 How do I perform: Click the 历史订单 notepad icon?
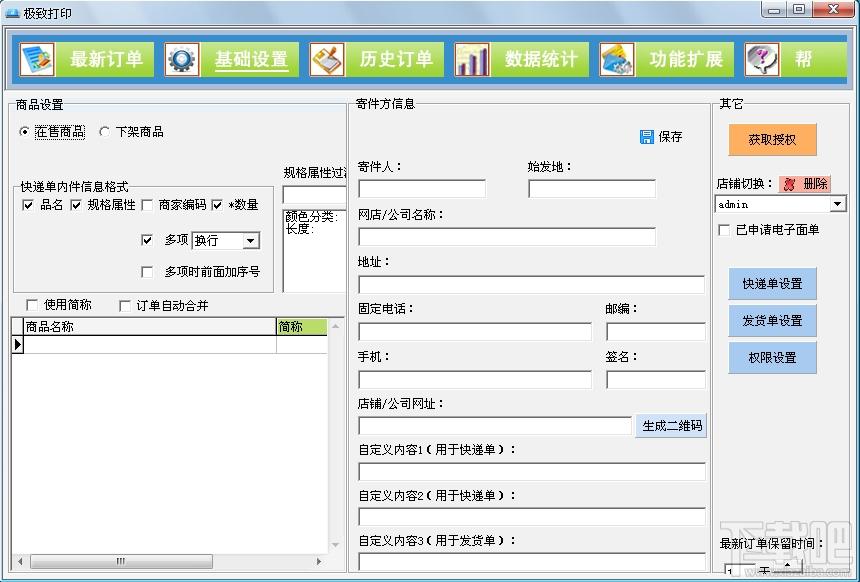[x=327, y=59]
